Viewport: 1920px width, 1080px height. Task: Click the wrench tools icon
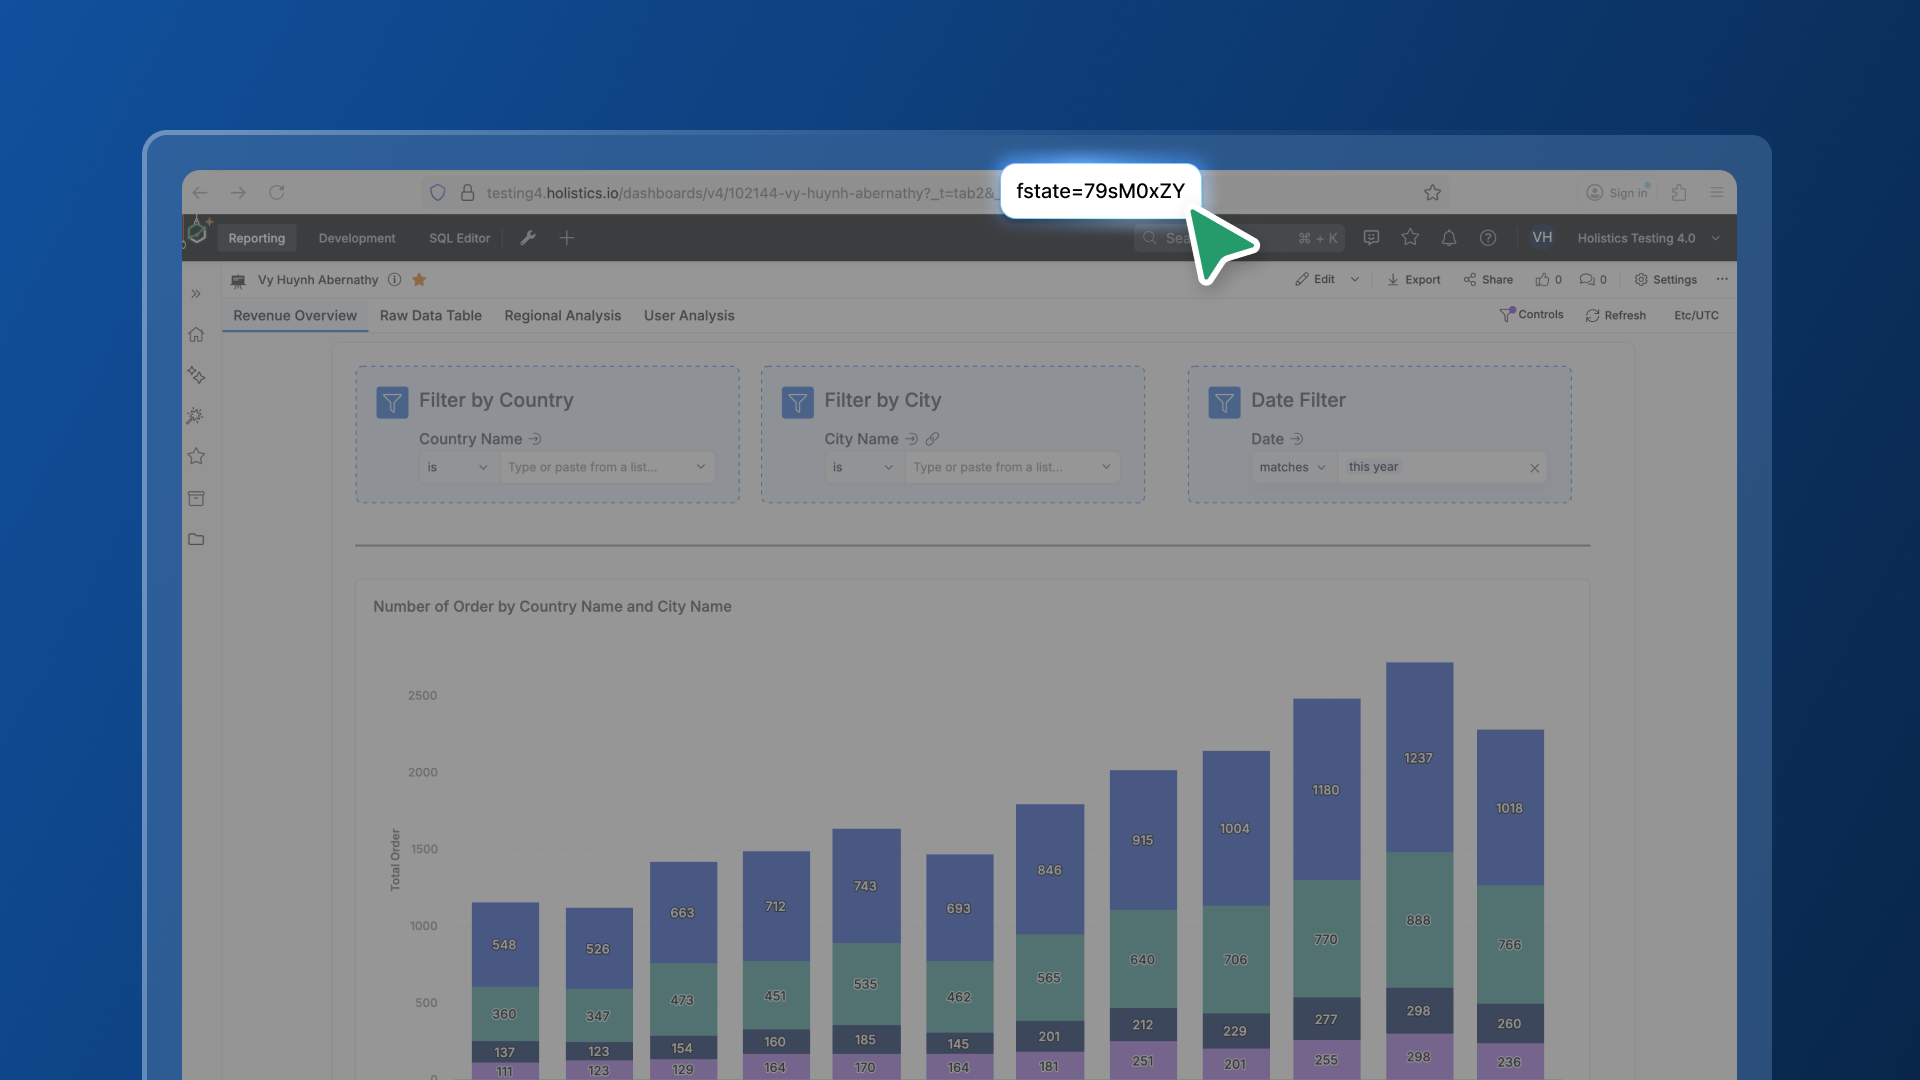coord(528,238)
